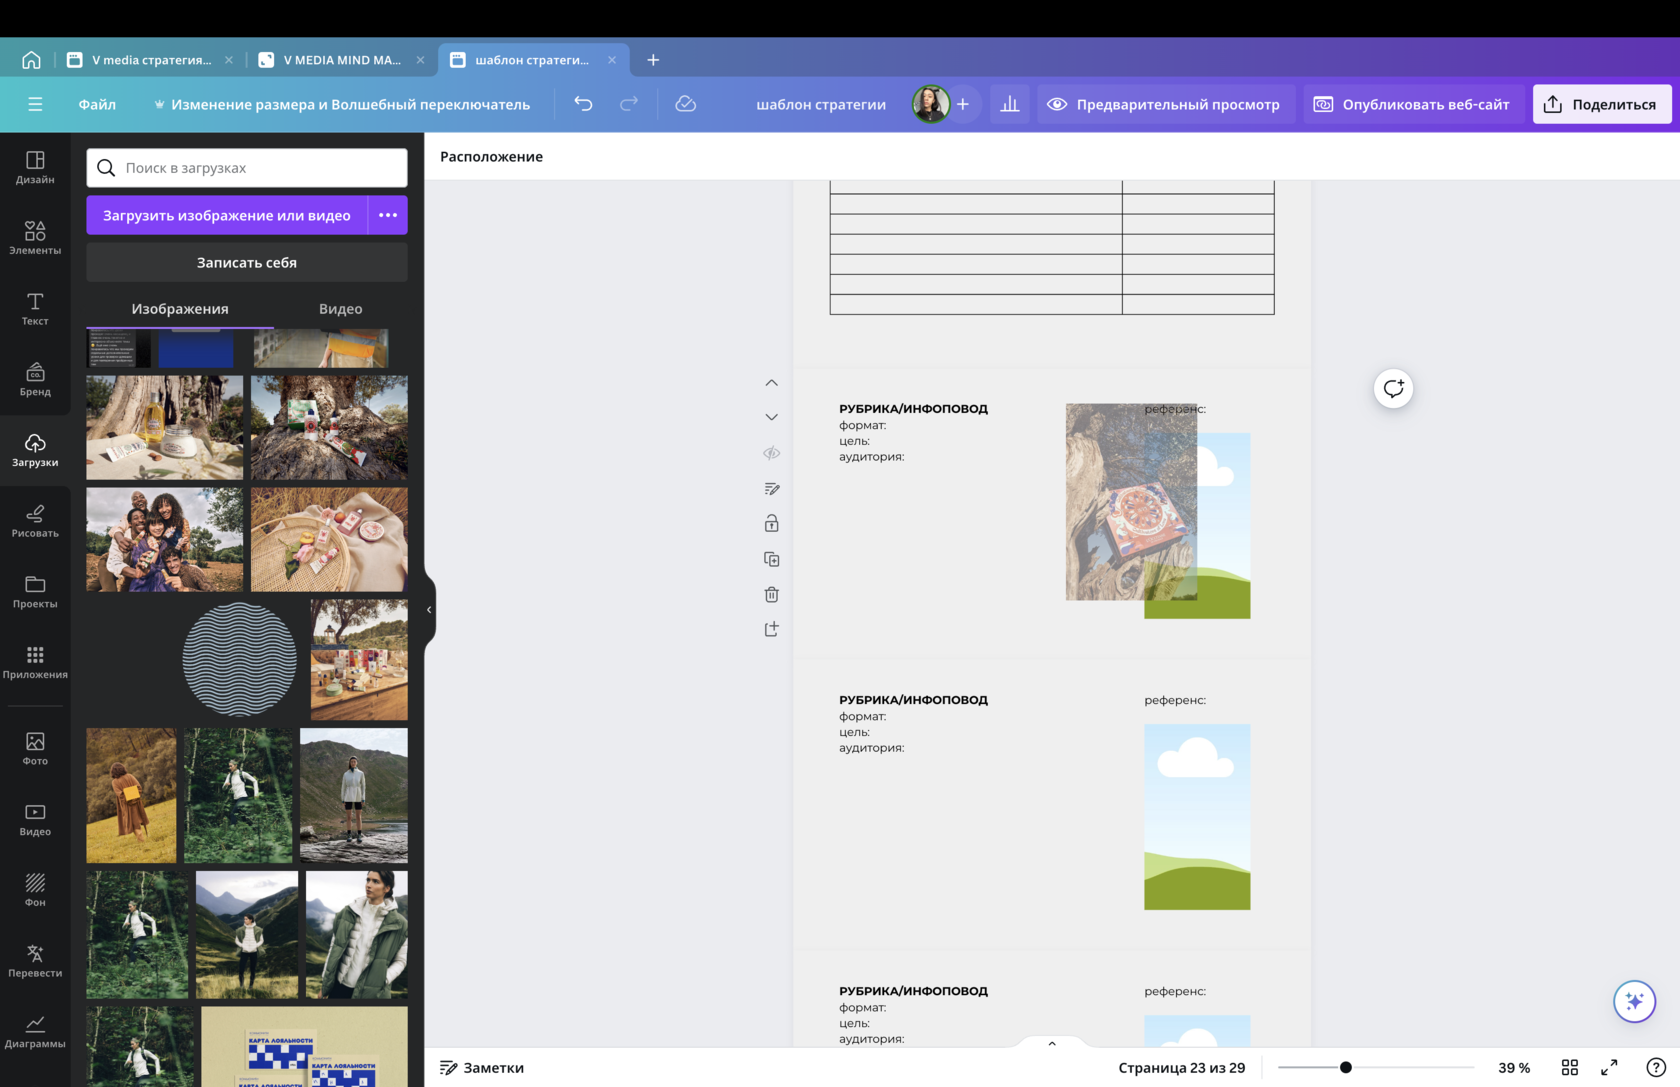Adjust the zoom slider handle

[x=1346, y=1068]
